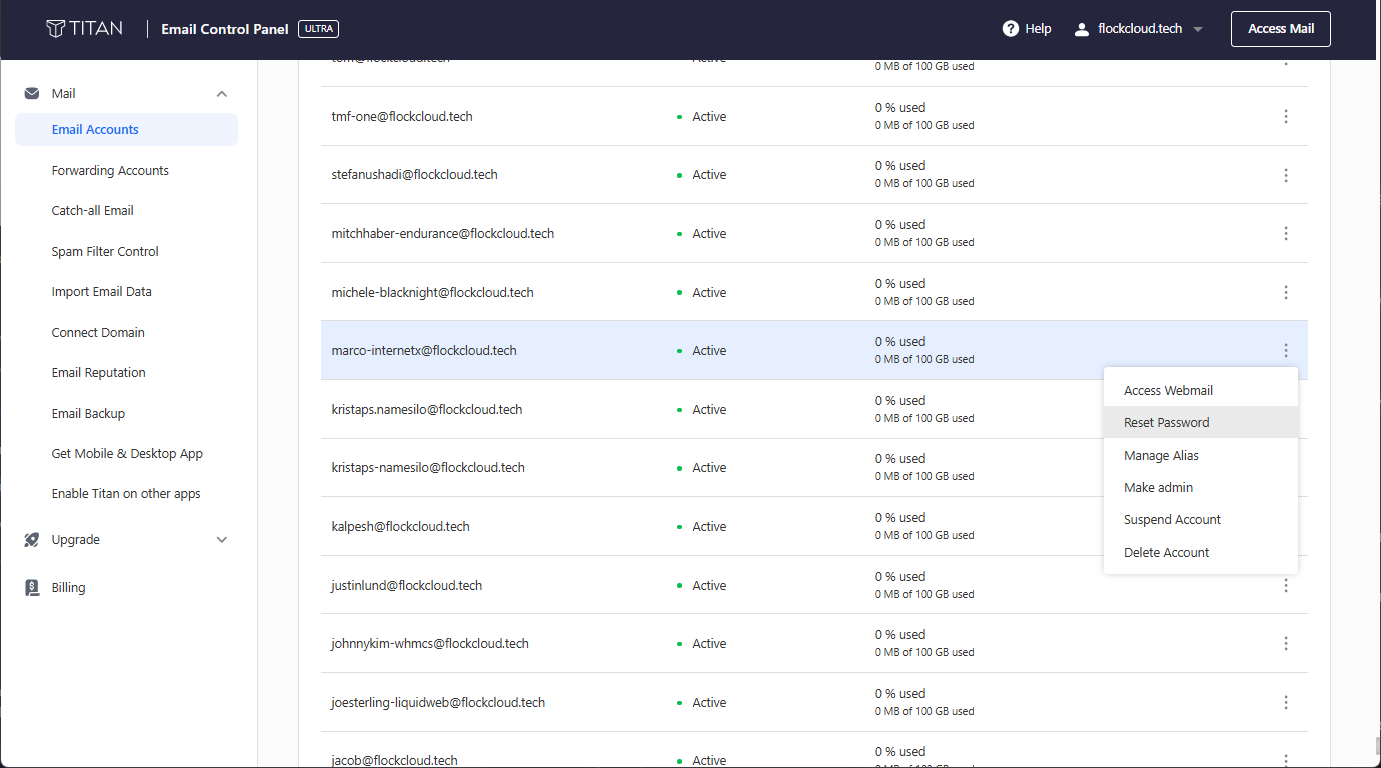Click storage usage for stefanushadi@flockcloud.tech
Viewport: 1381px width, 768px height.
click(x=924, y=175)
